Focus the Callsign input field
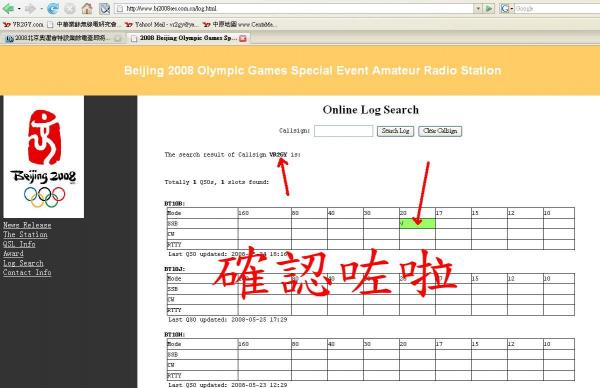Screen dimensions: 600x388 pyautogui.click(x=343, y=131)
